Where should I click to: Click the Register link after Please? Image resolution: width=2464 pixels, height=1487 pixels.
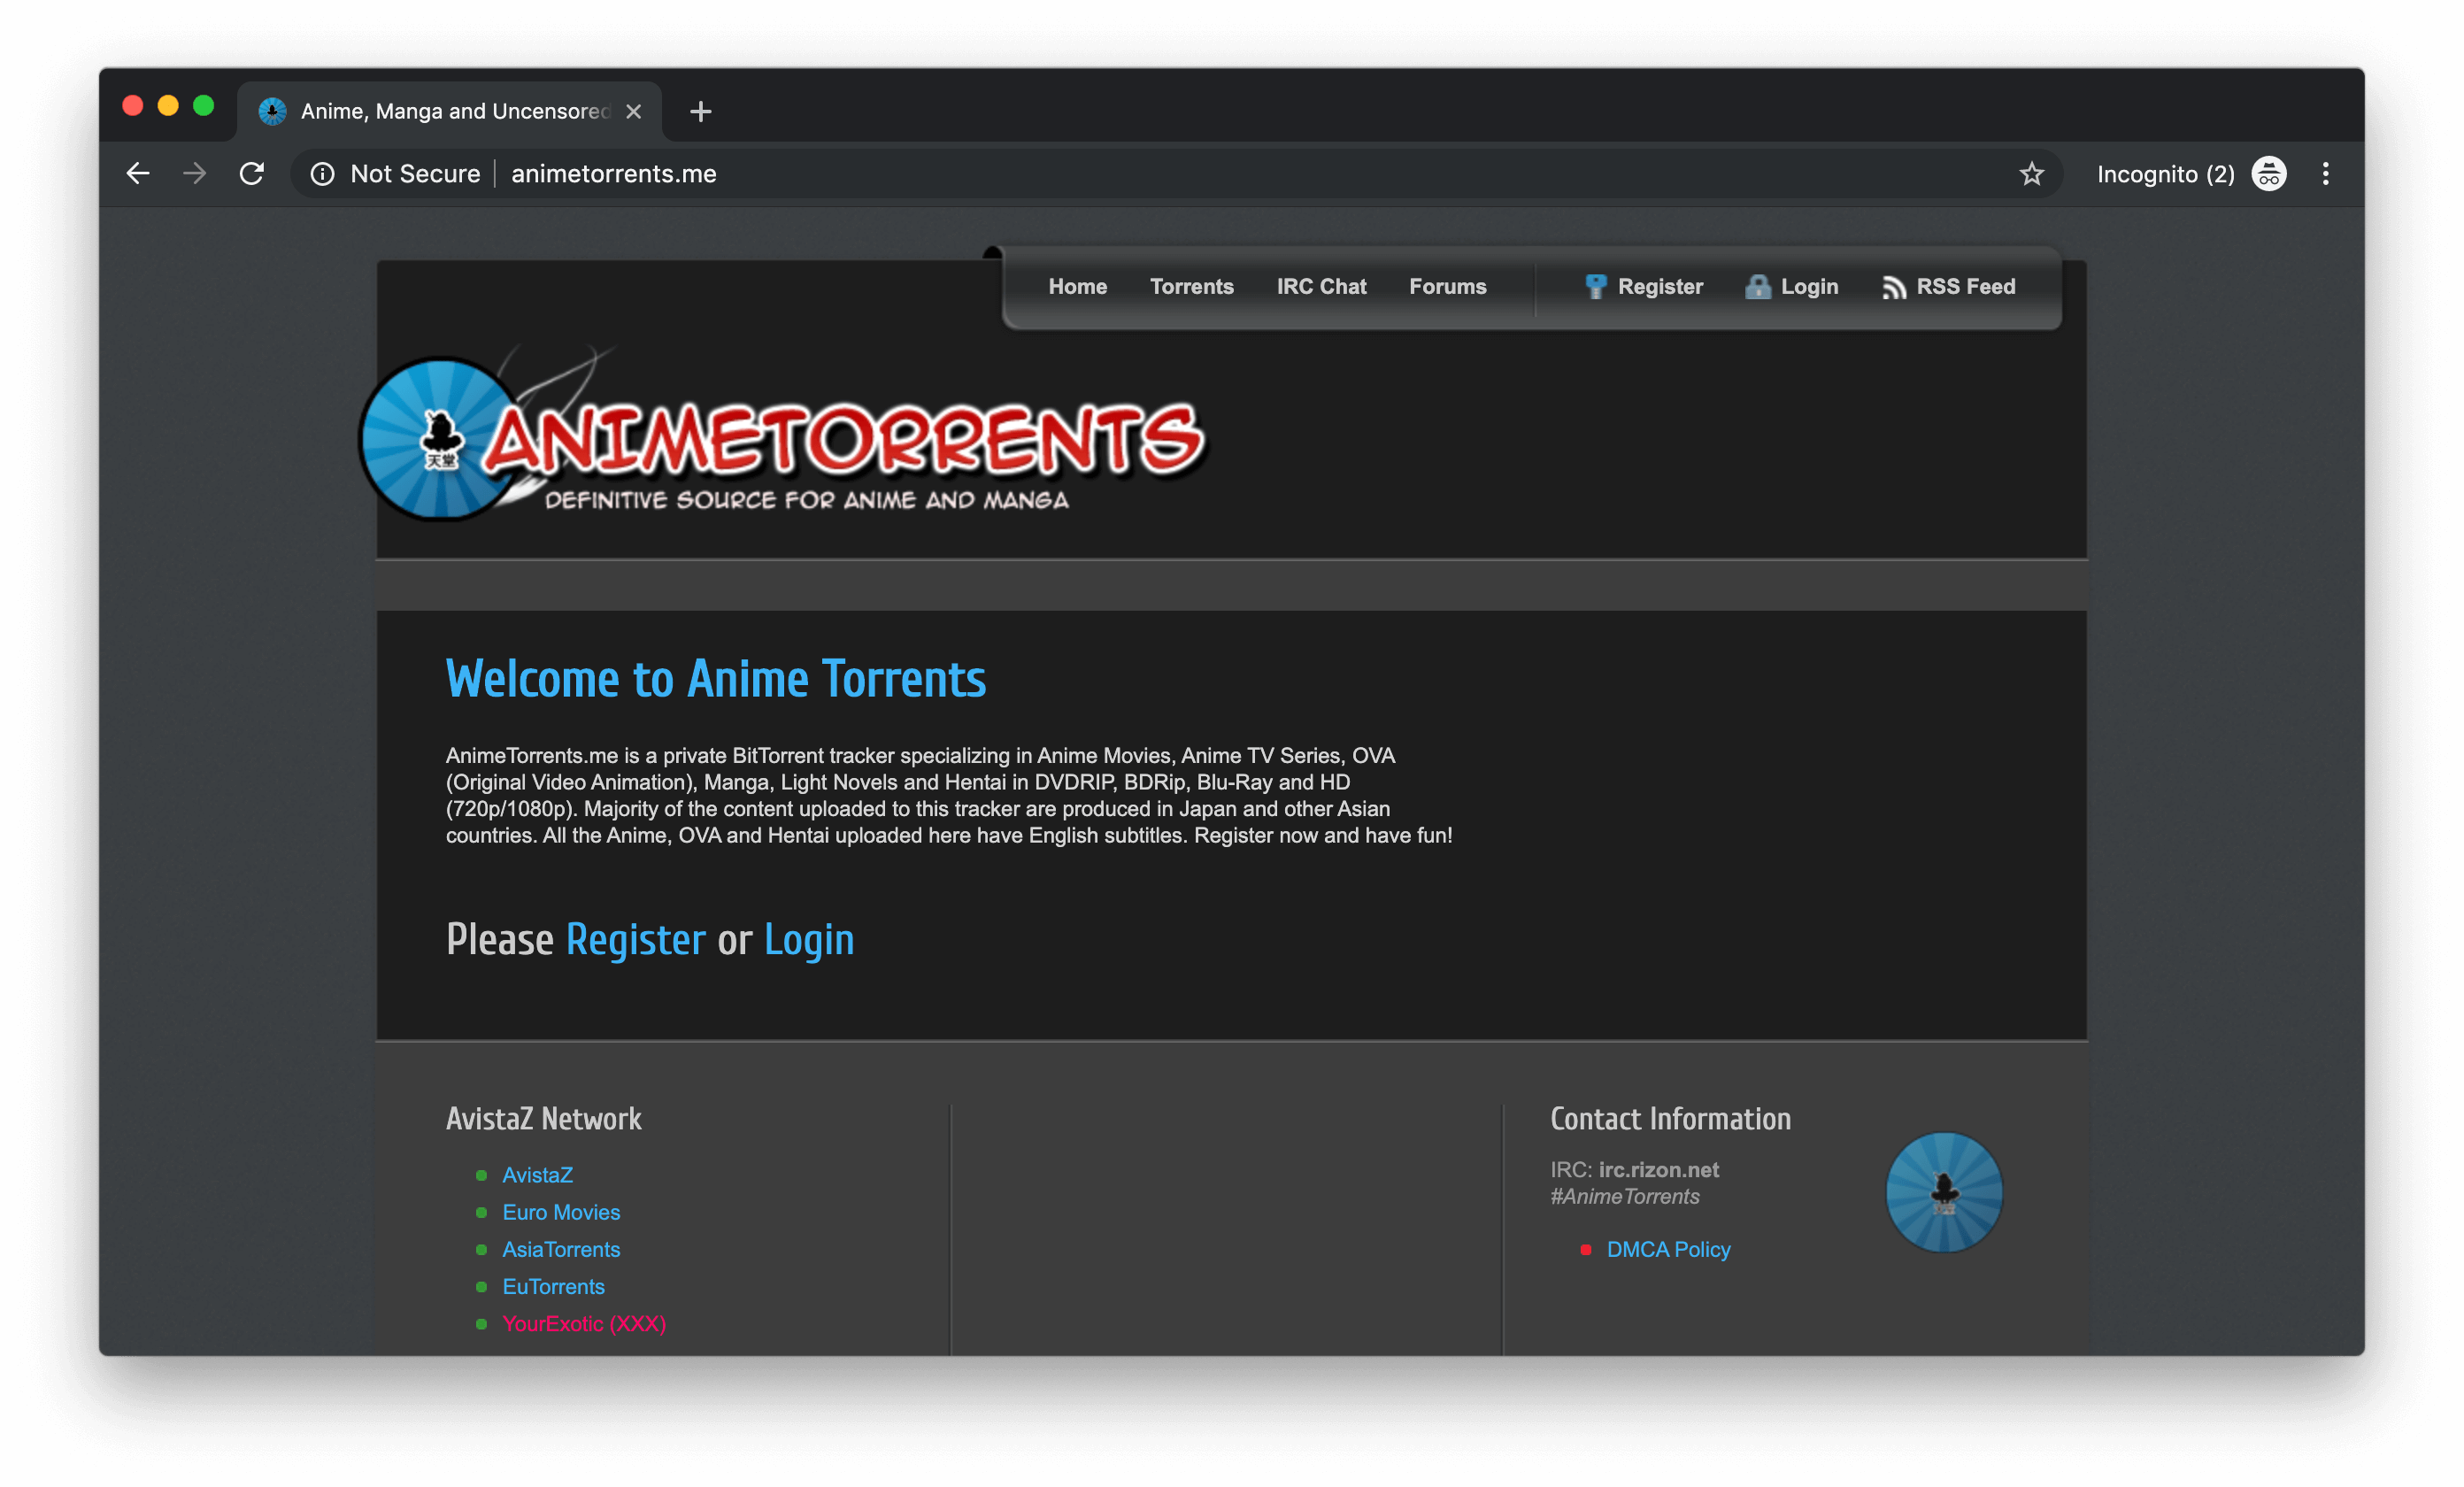point(636,939)
